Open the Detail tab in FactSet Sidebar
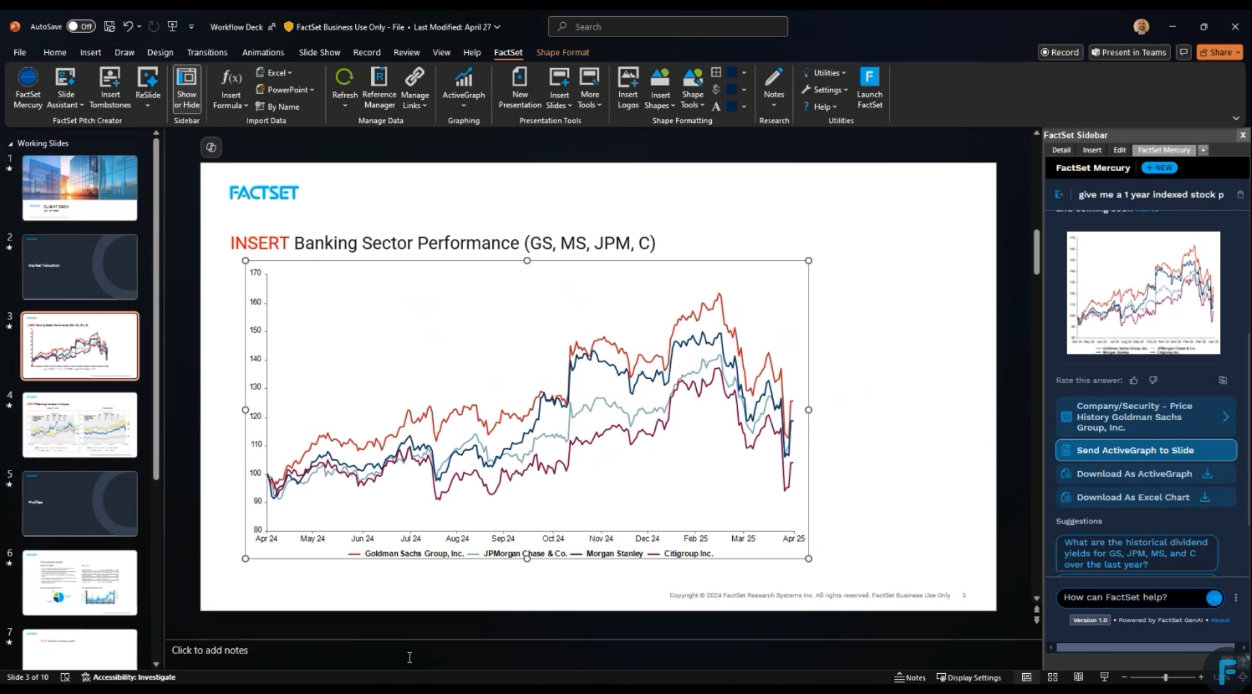The height and width of the screenshot is (694, 1252). click(x=1061, y=150)
